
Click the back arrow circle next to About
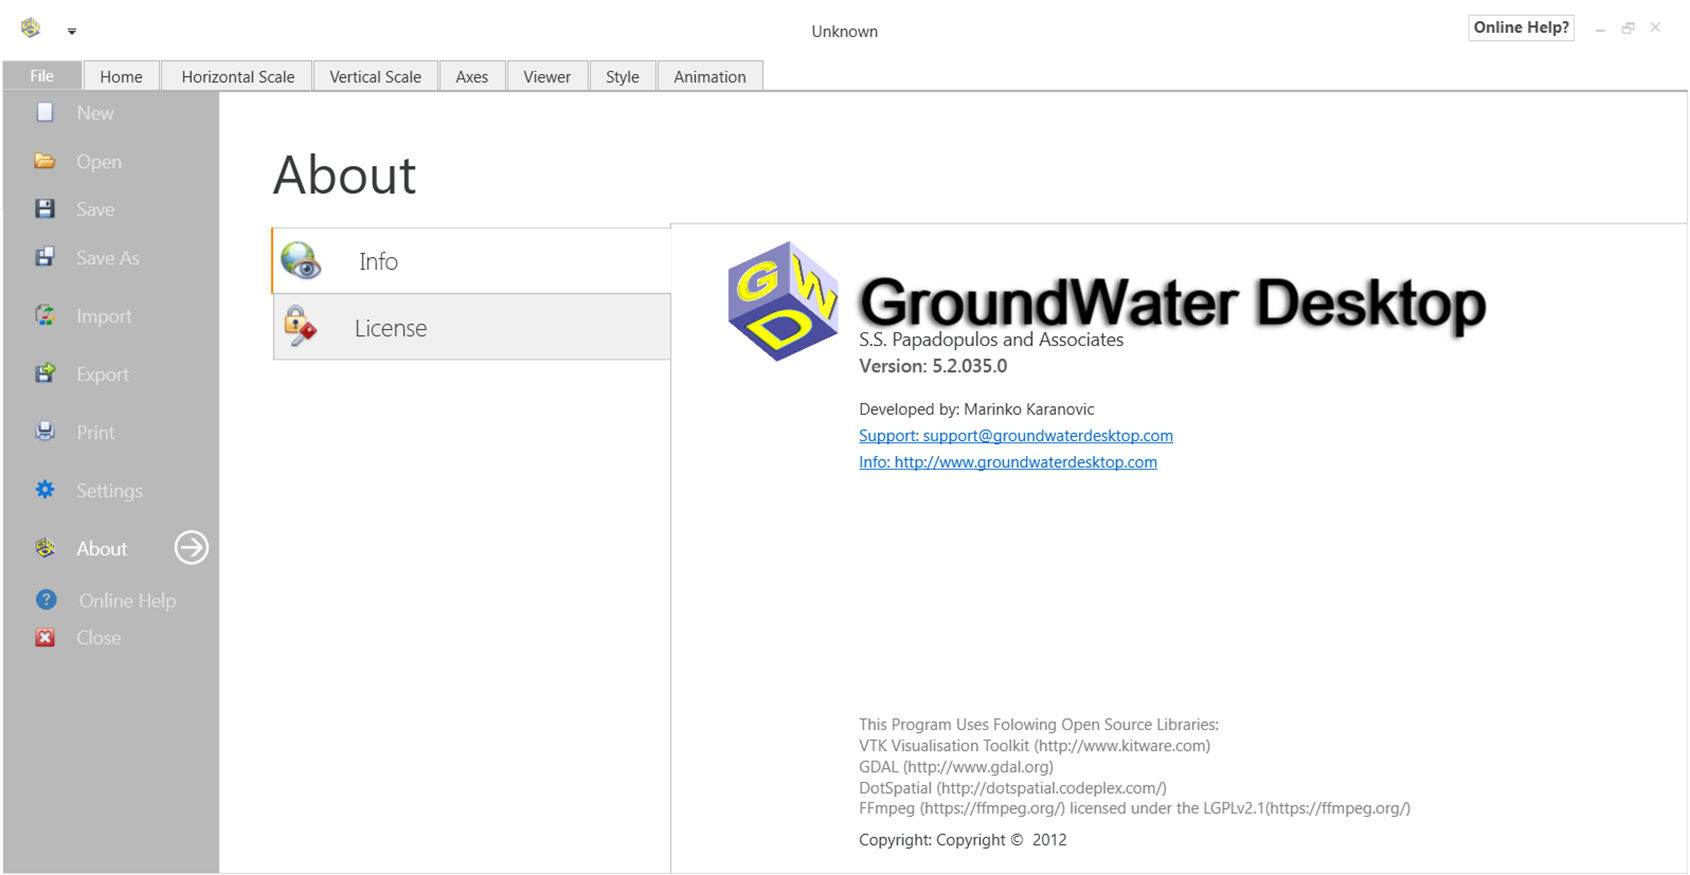[x=192, y=547]
